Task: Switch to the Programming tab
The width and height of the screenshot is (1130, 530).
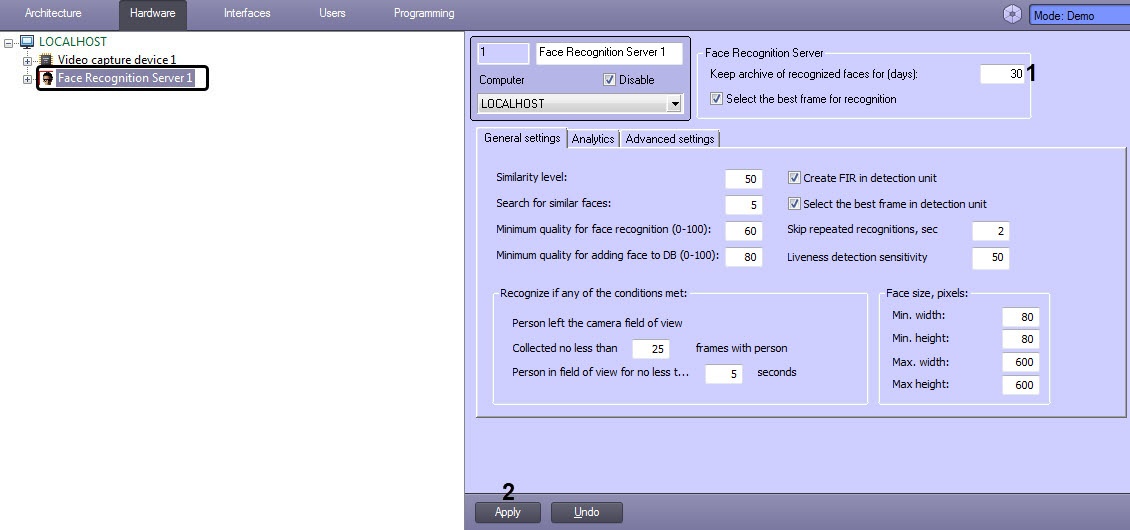Action: [424, 14]
